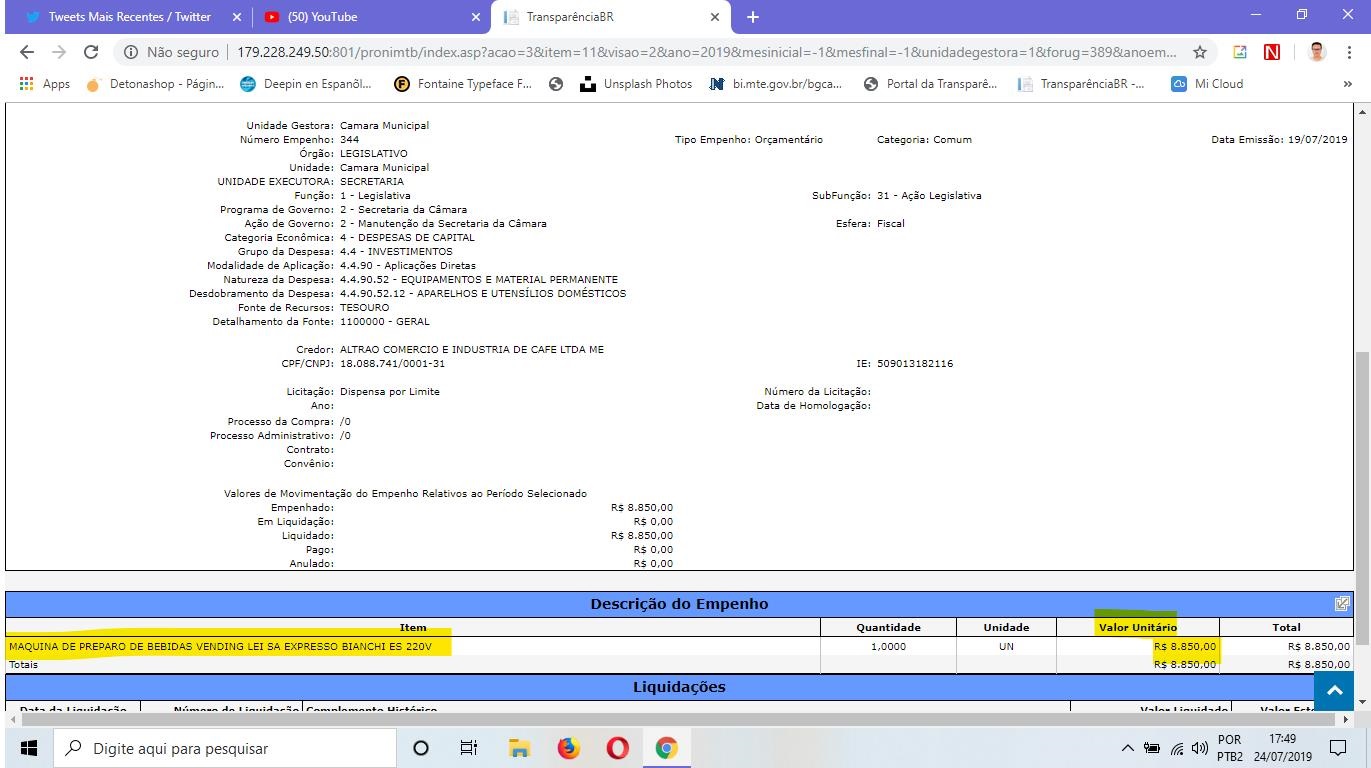Click the export icon in Descrição do Empenho header
The height and width of the screenshot is (768, 1371).
point(1342,604)
